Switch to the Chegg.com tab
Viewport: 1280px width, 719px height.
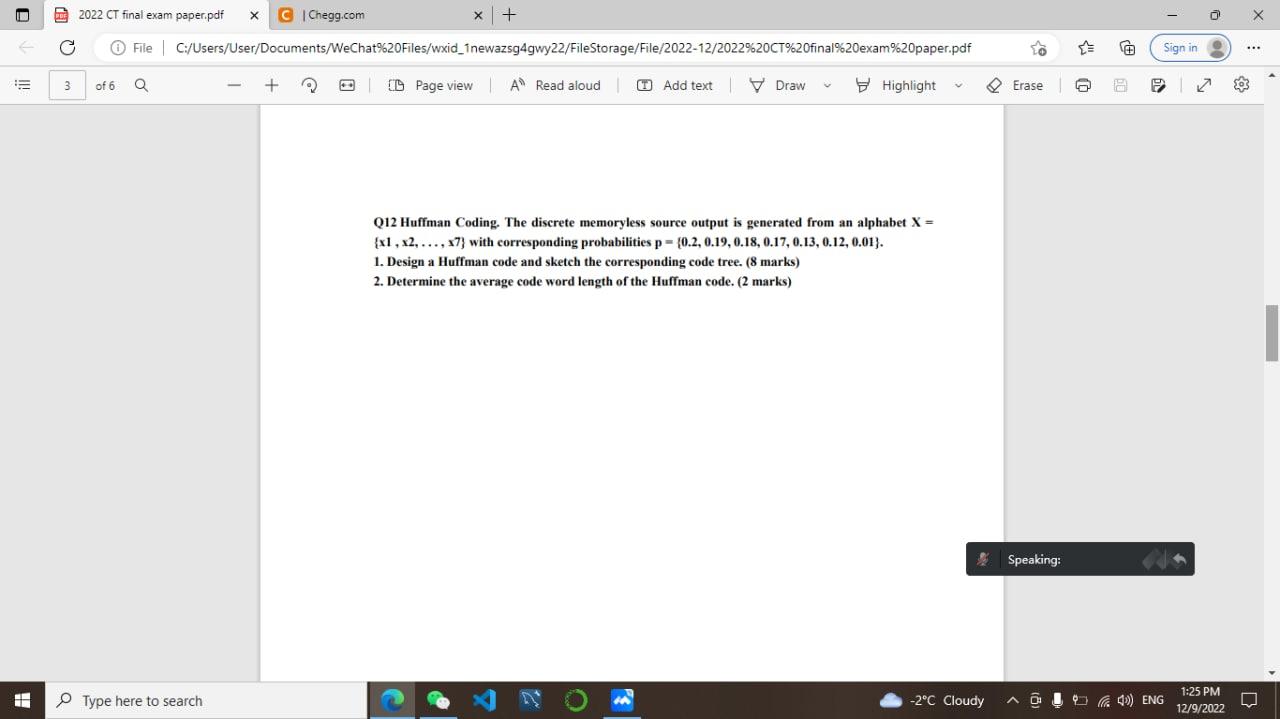[370, 15]
